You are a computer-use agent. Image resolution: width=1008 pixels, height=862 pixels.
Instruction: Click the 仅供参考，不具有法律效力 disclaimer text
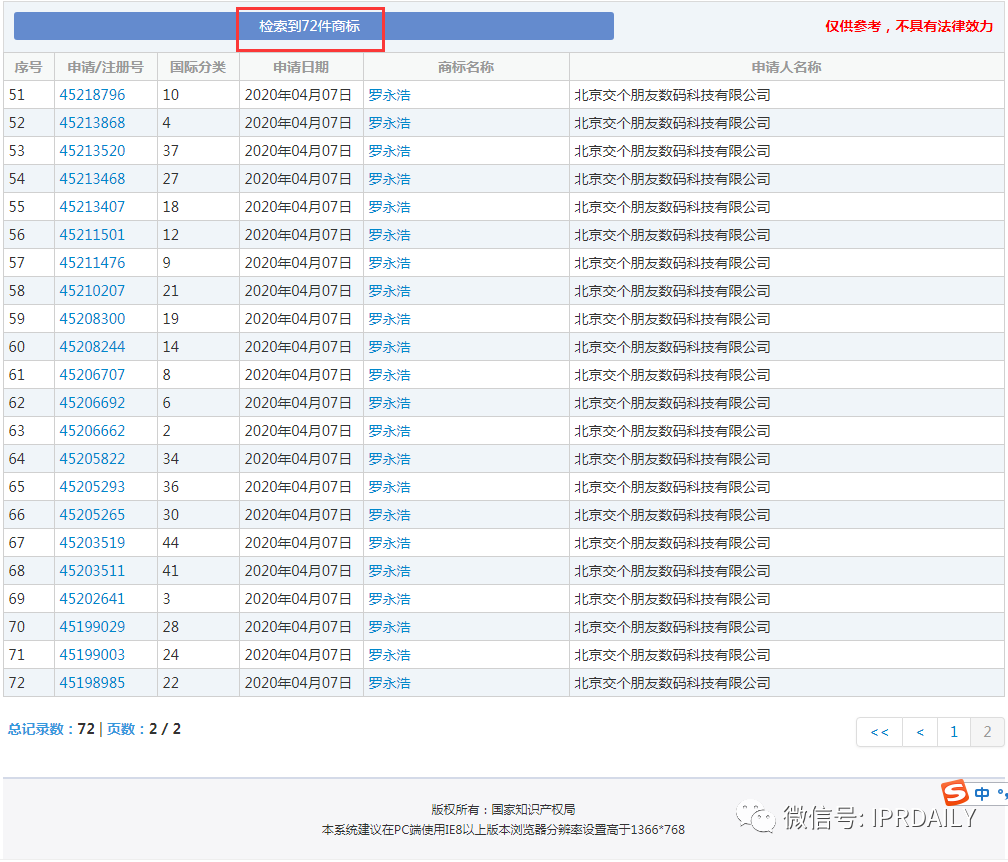(909, 26)
